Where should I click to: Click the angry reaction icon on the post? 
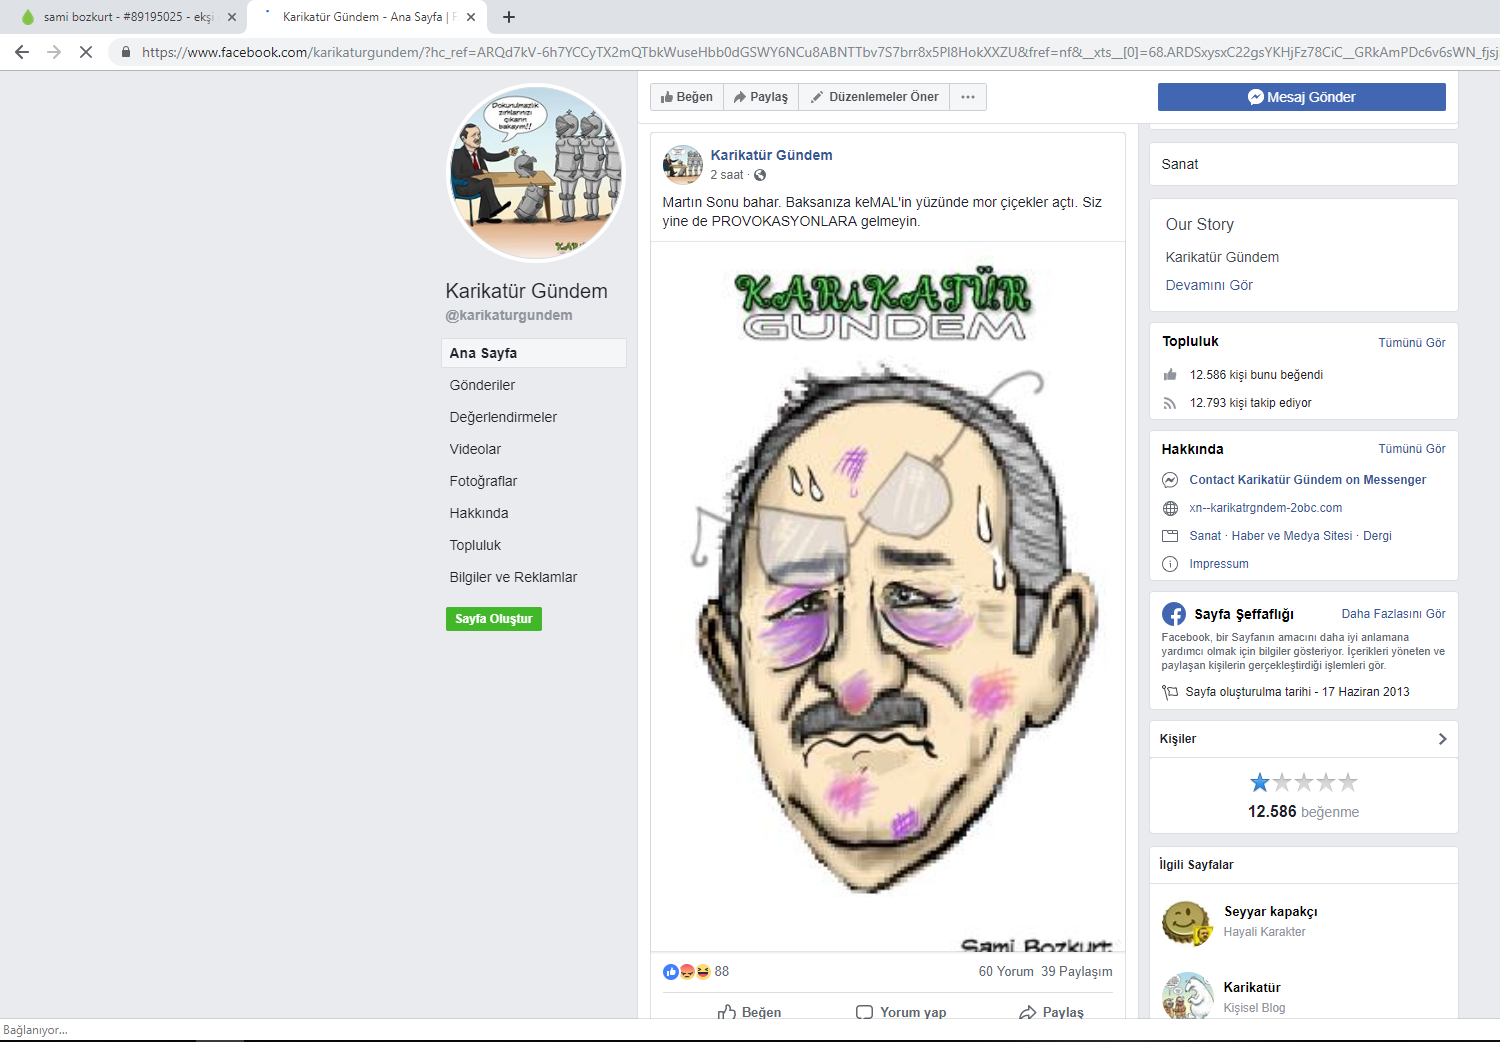pos(687,972)
